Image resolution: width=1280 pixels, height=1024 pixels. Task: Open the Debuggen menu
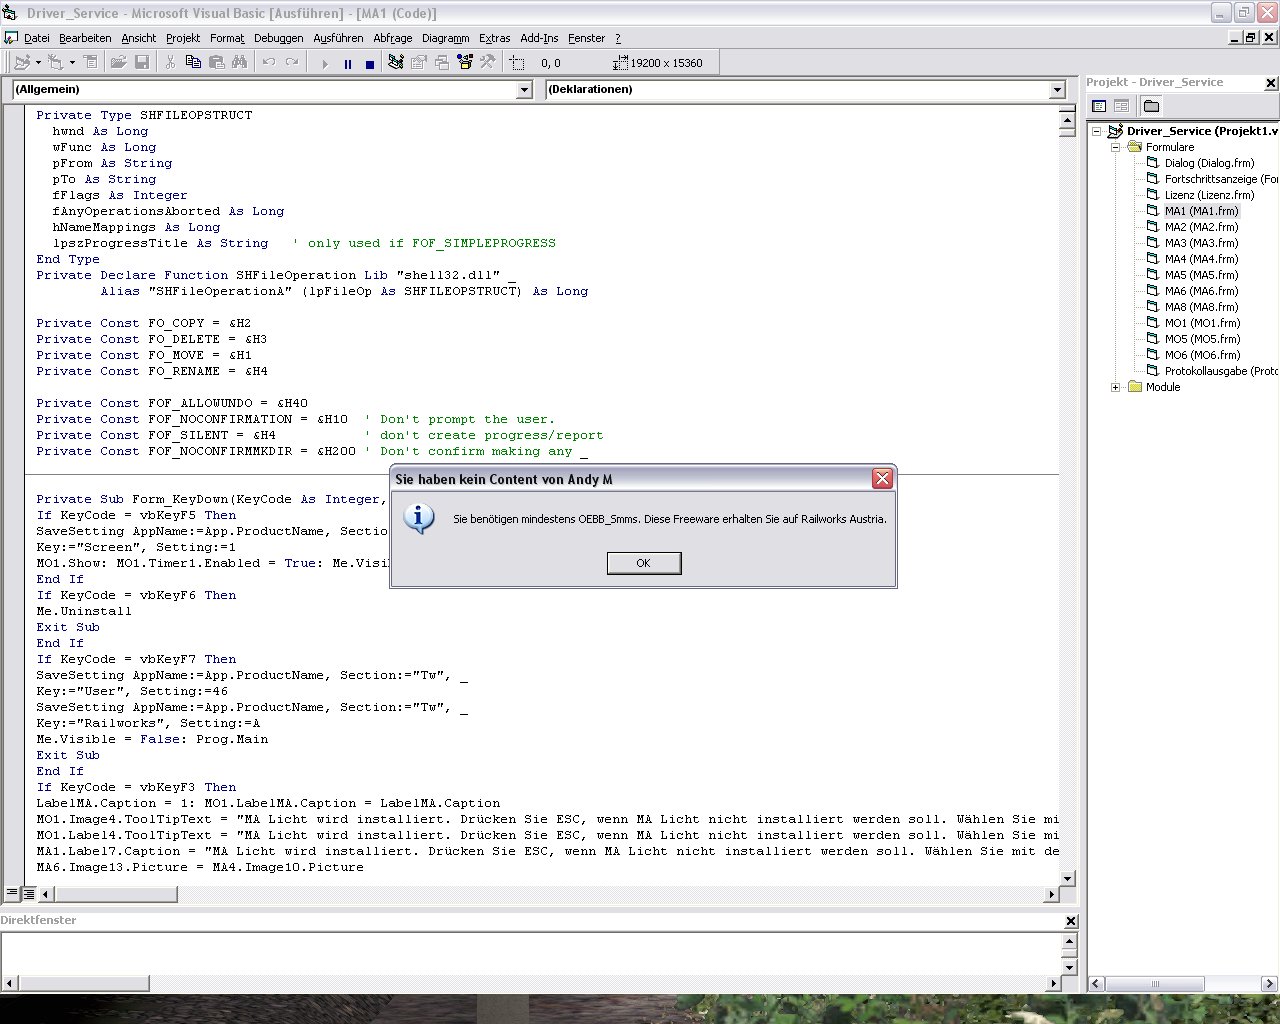[x=278, y=38]
